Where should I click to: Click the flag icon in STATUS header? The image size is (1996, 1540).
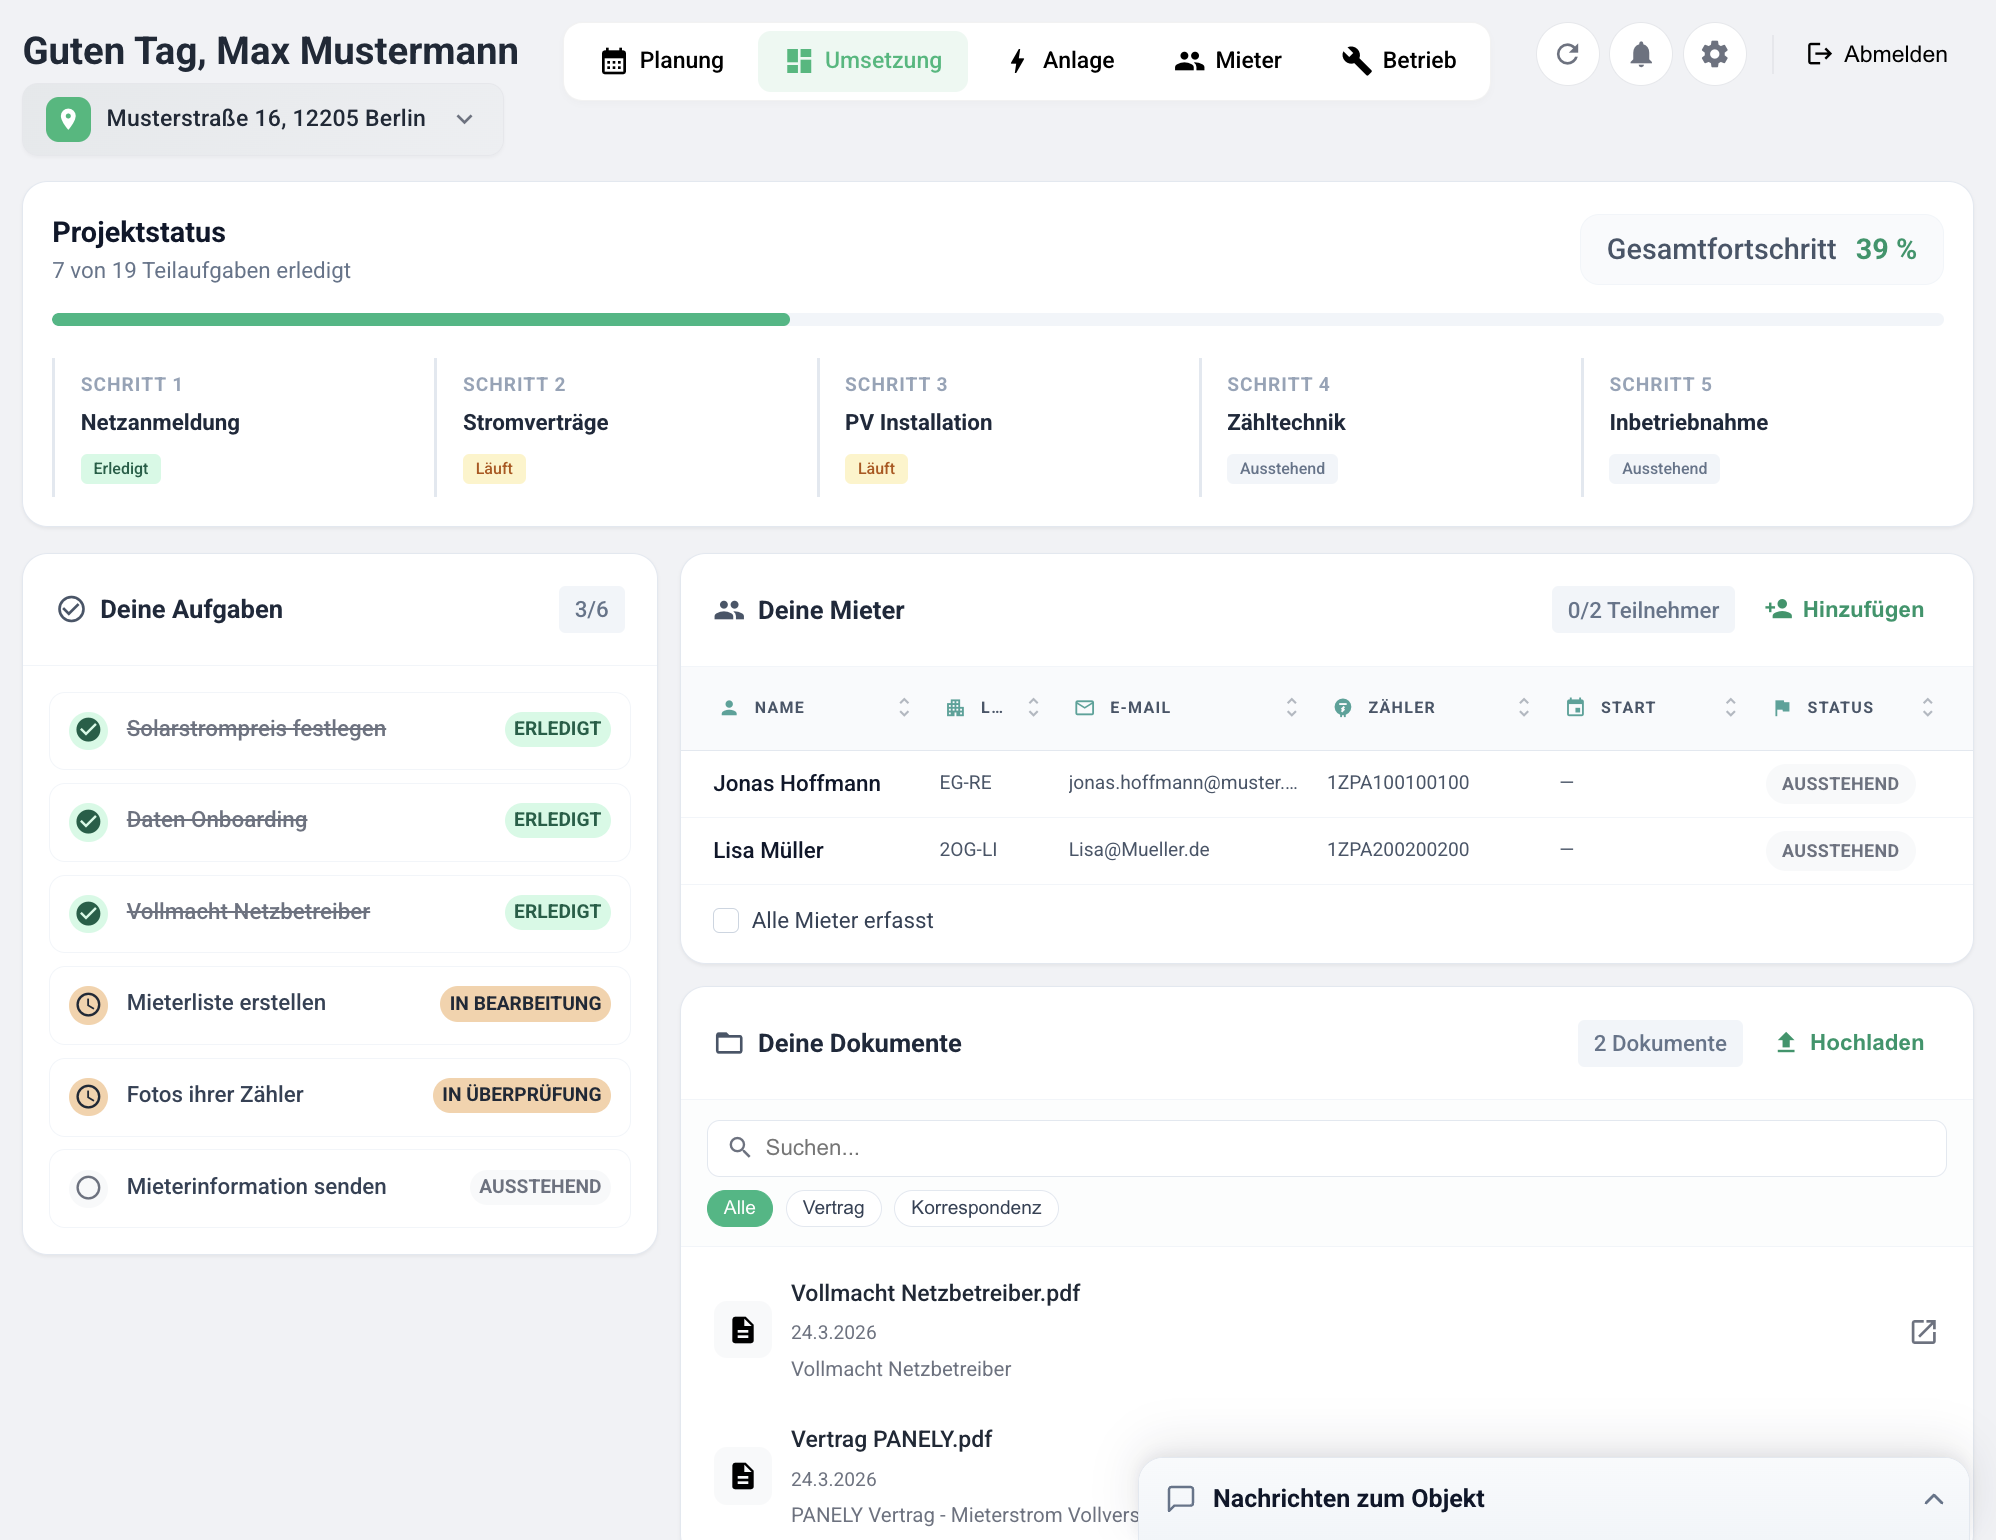(1782, 708)
